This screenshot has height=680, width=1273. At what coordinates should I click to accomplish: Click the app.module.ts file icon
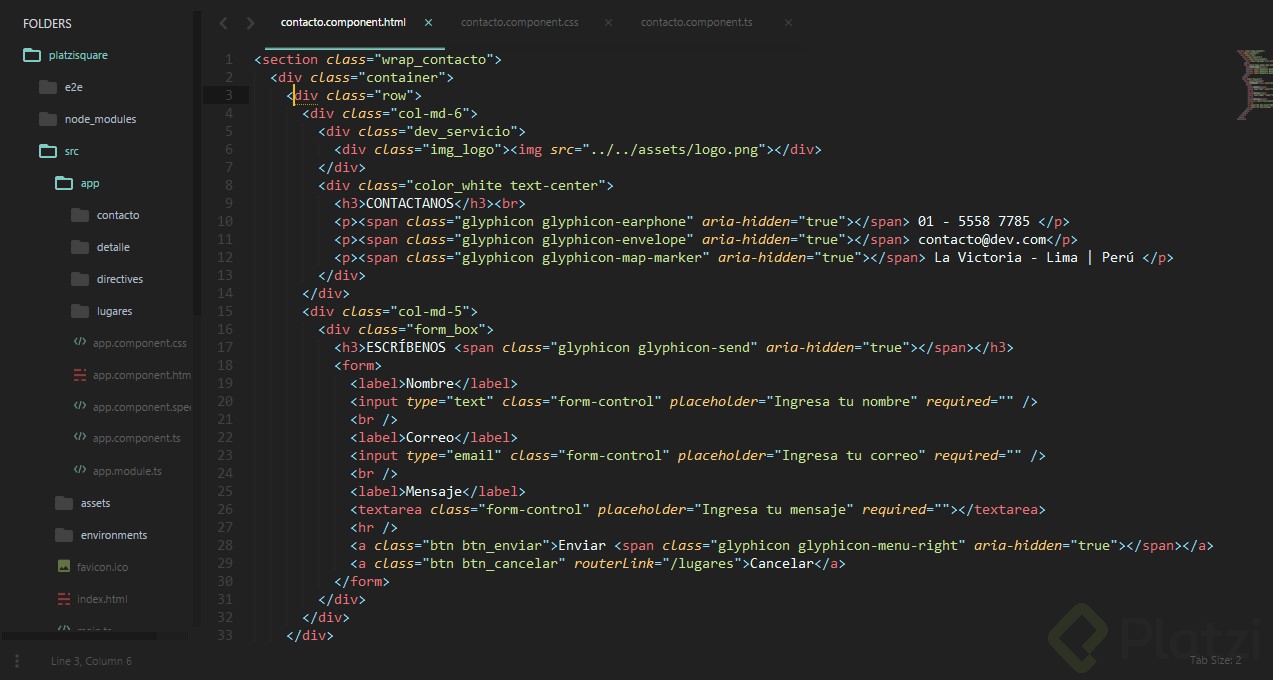click(80, 470)
